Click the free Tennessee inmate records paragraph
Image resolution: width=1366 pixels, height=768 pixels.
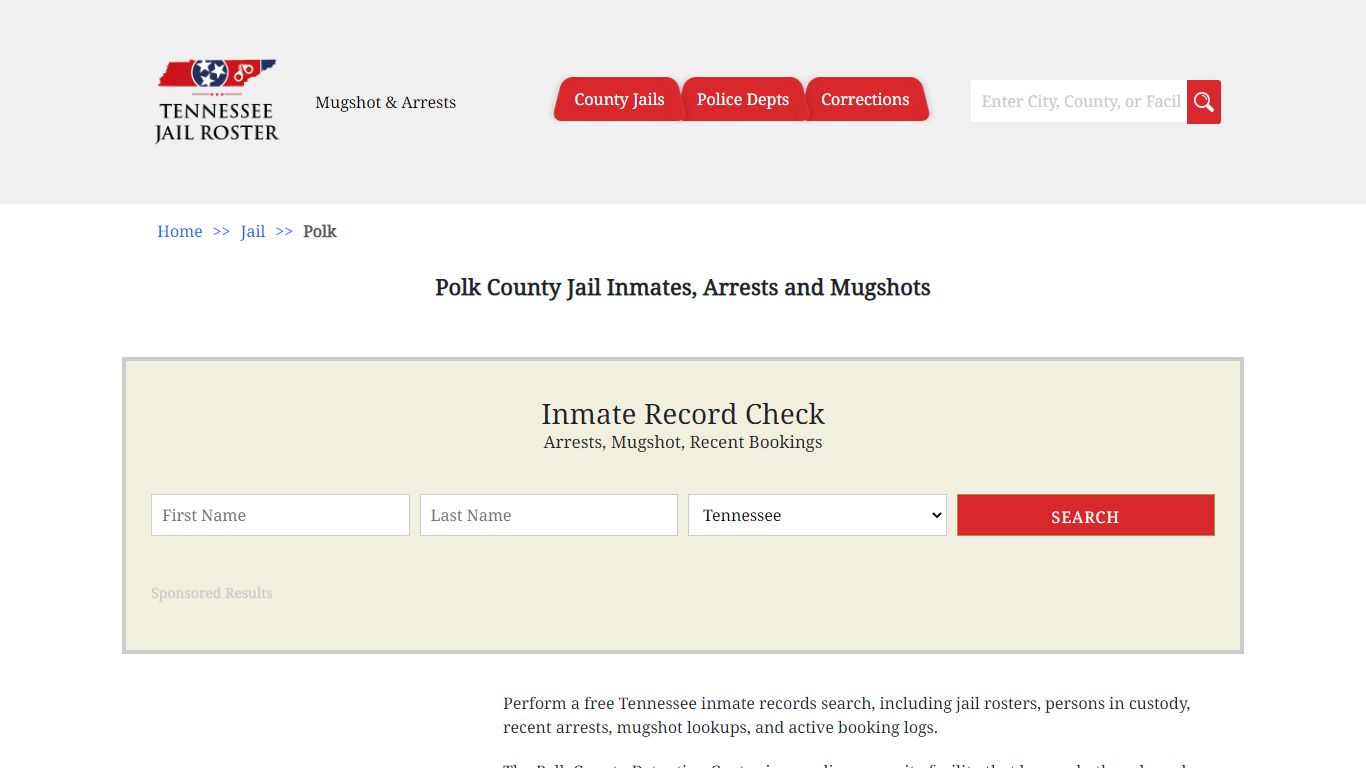[x=847, y=715]
